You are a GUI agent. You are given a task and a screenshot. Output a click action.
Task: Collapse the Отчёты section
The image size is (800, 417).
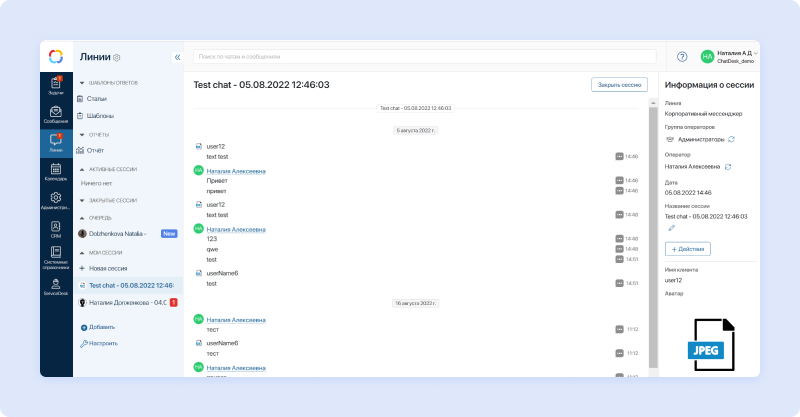(x=82, y=134)
